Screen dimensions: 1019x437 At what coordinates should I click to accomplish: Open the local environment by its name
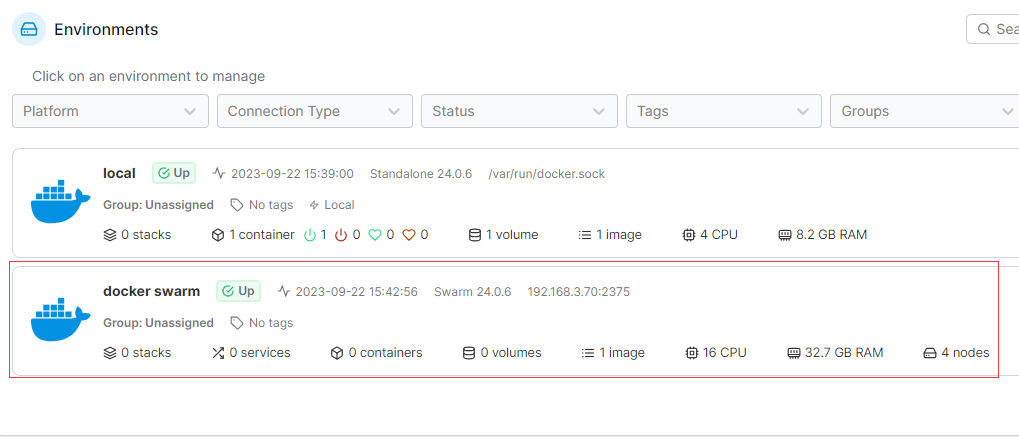[x=119, y=173]
